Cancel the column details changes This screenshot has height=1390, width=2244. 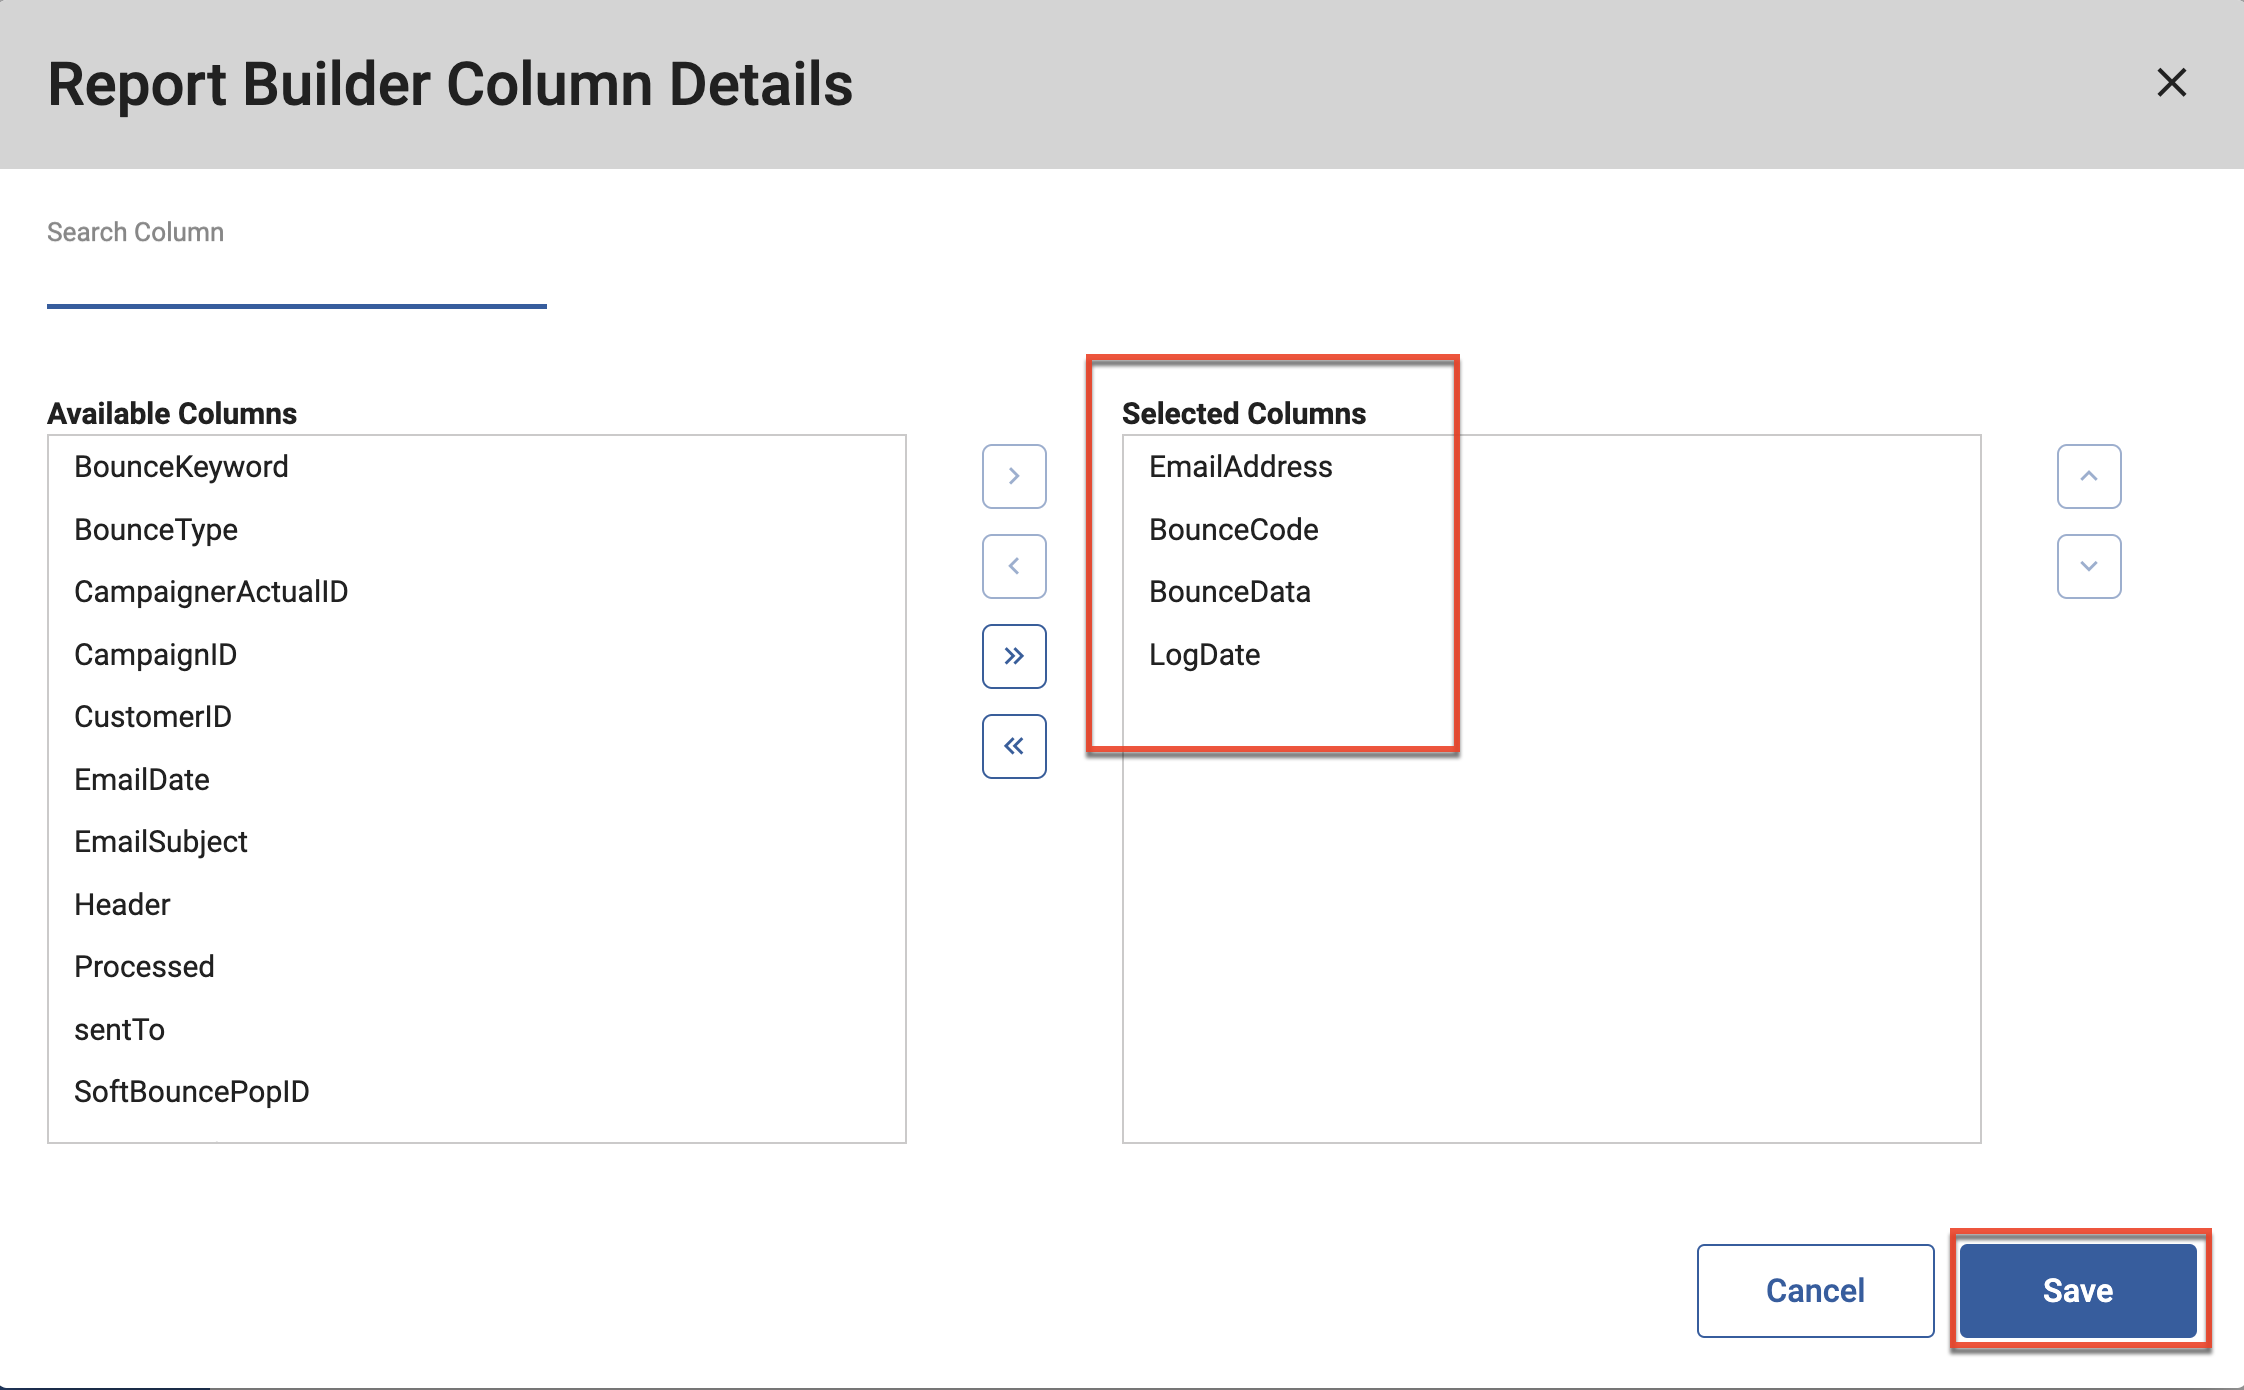[x=1815, y=1290]
